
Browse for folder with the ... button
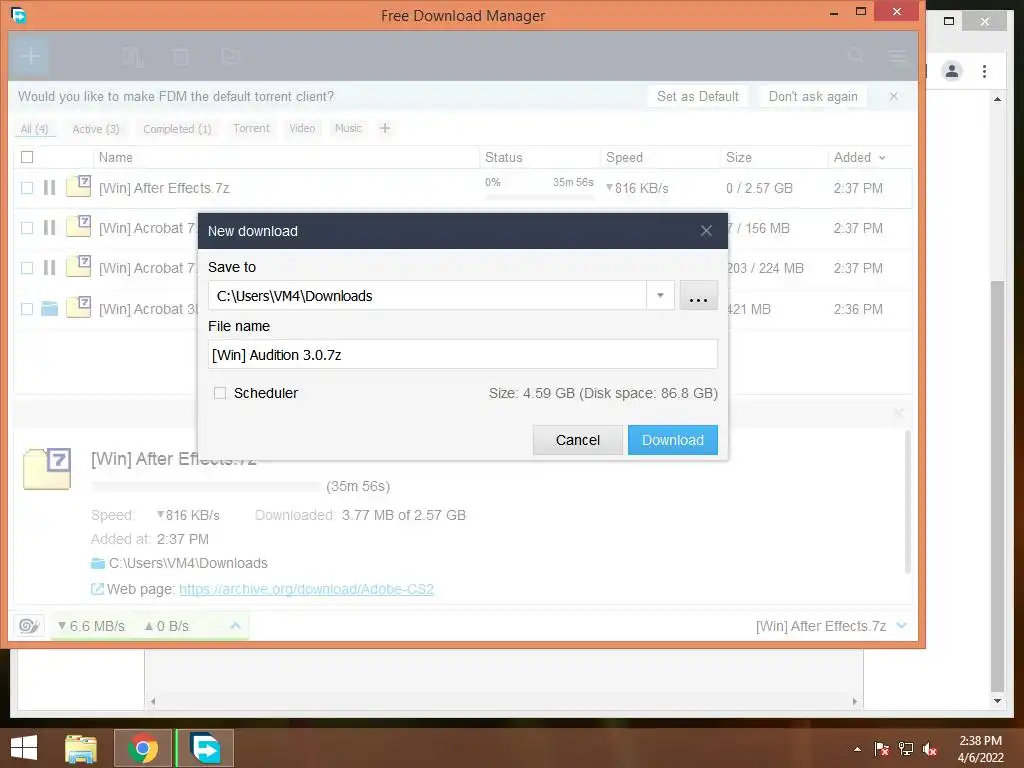point(698,296)
